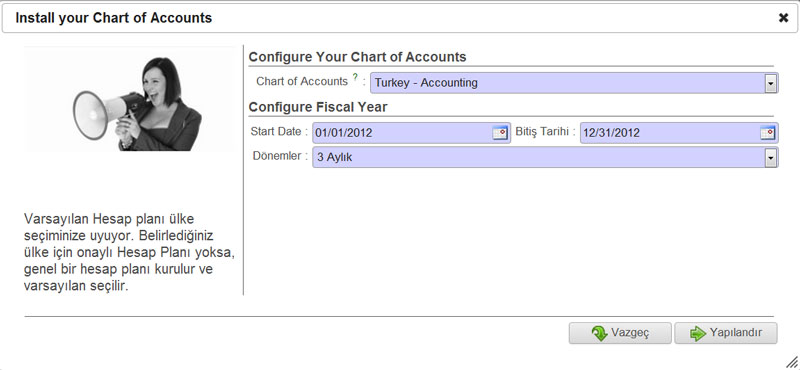800x370 pixels.
Task: Focus the end date field 12/31/2012
Action: point(679,133)
